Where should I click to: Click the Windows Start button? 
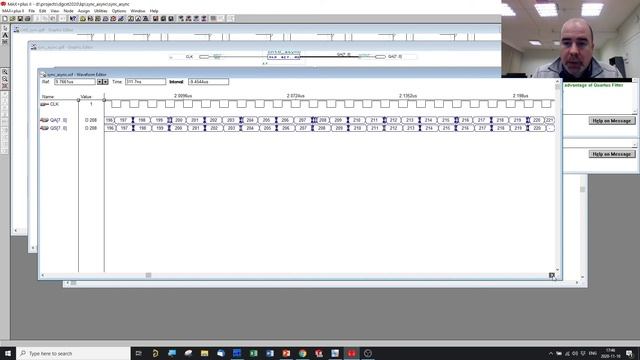pos(8,353)
